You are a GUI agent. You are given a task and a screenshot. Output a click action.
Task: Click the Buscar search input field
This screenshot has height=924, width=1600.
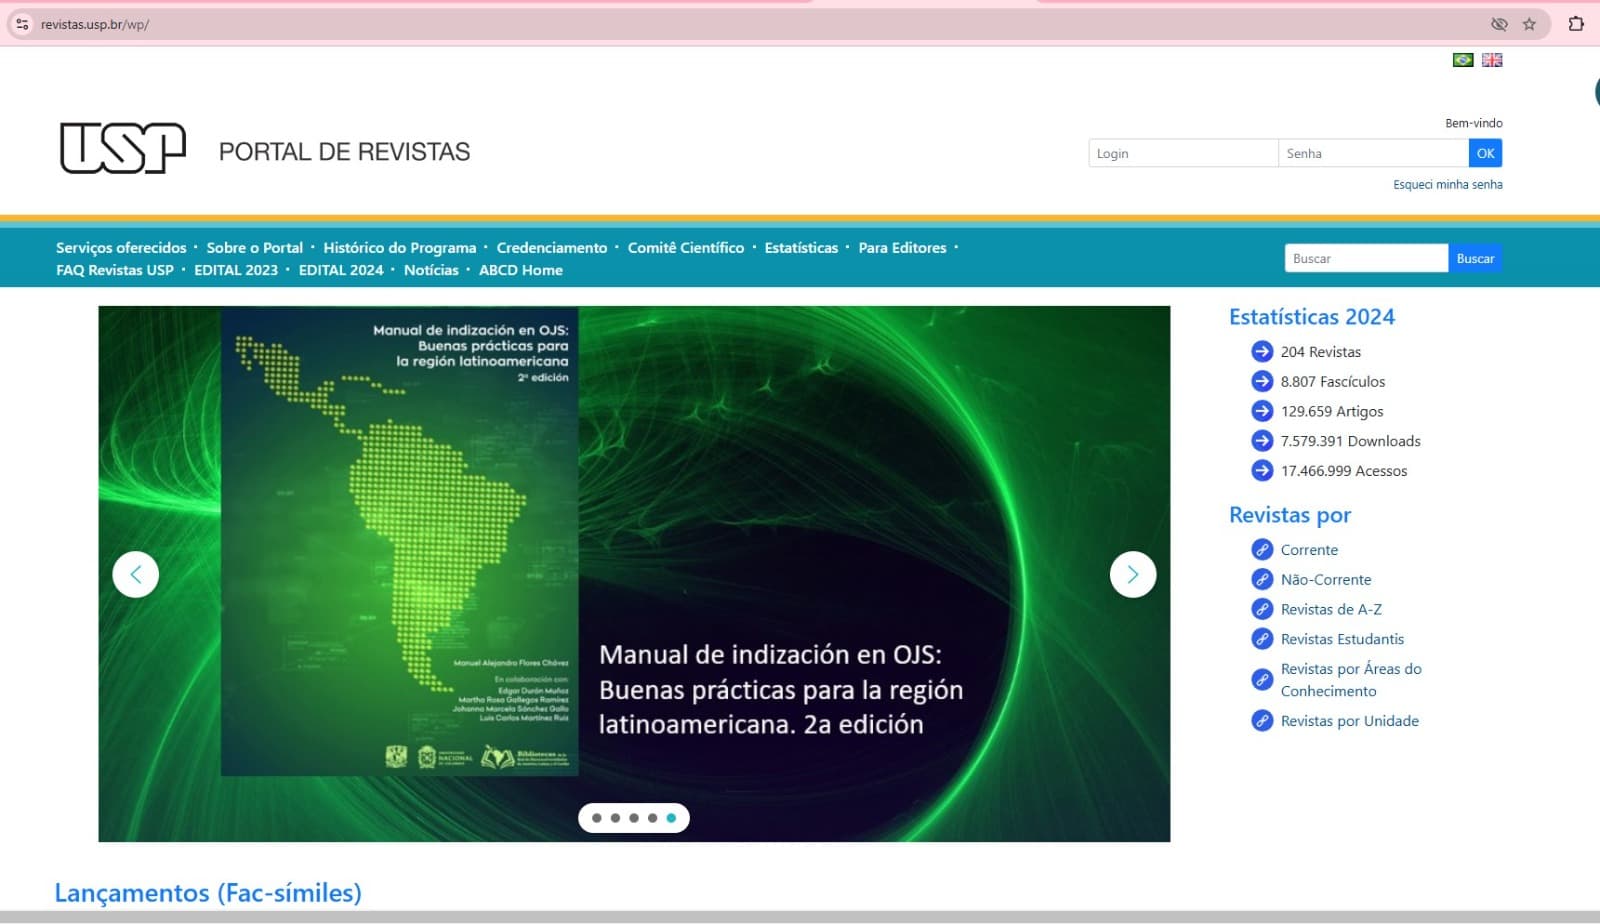point(1366,258)
